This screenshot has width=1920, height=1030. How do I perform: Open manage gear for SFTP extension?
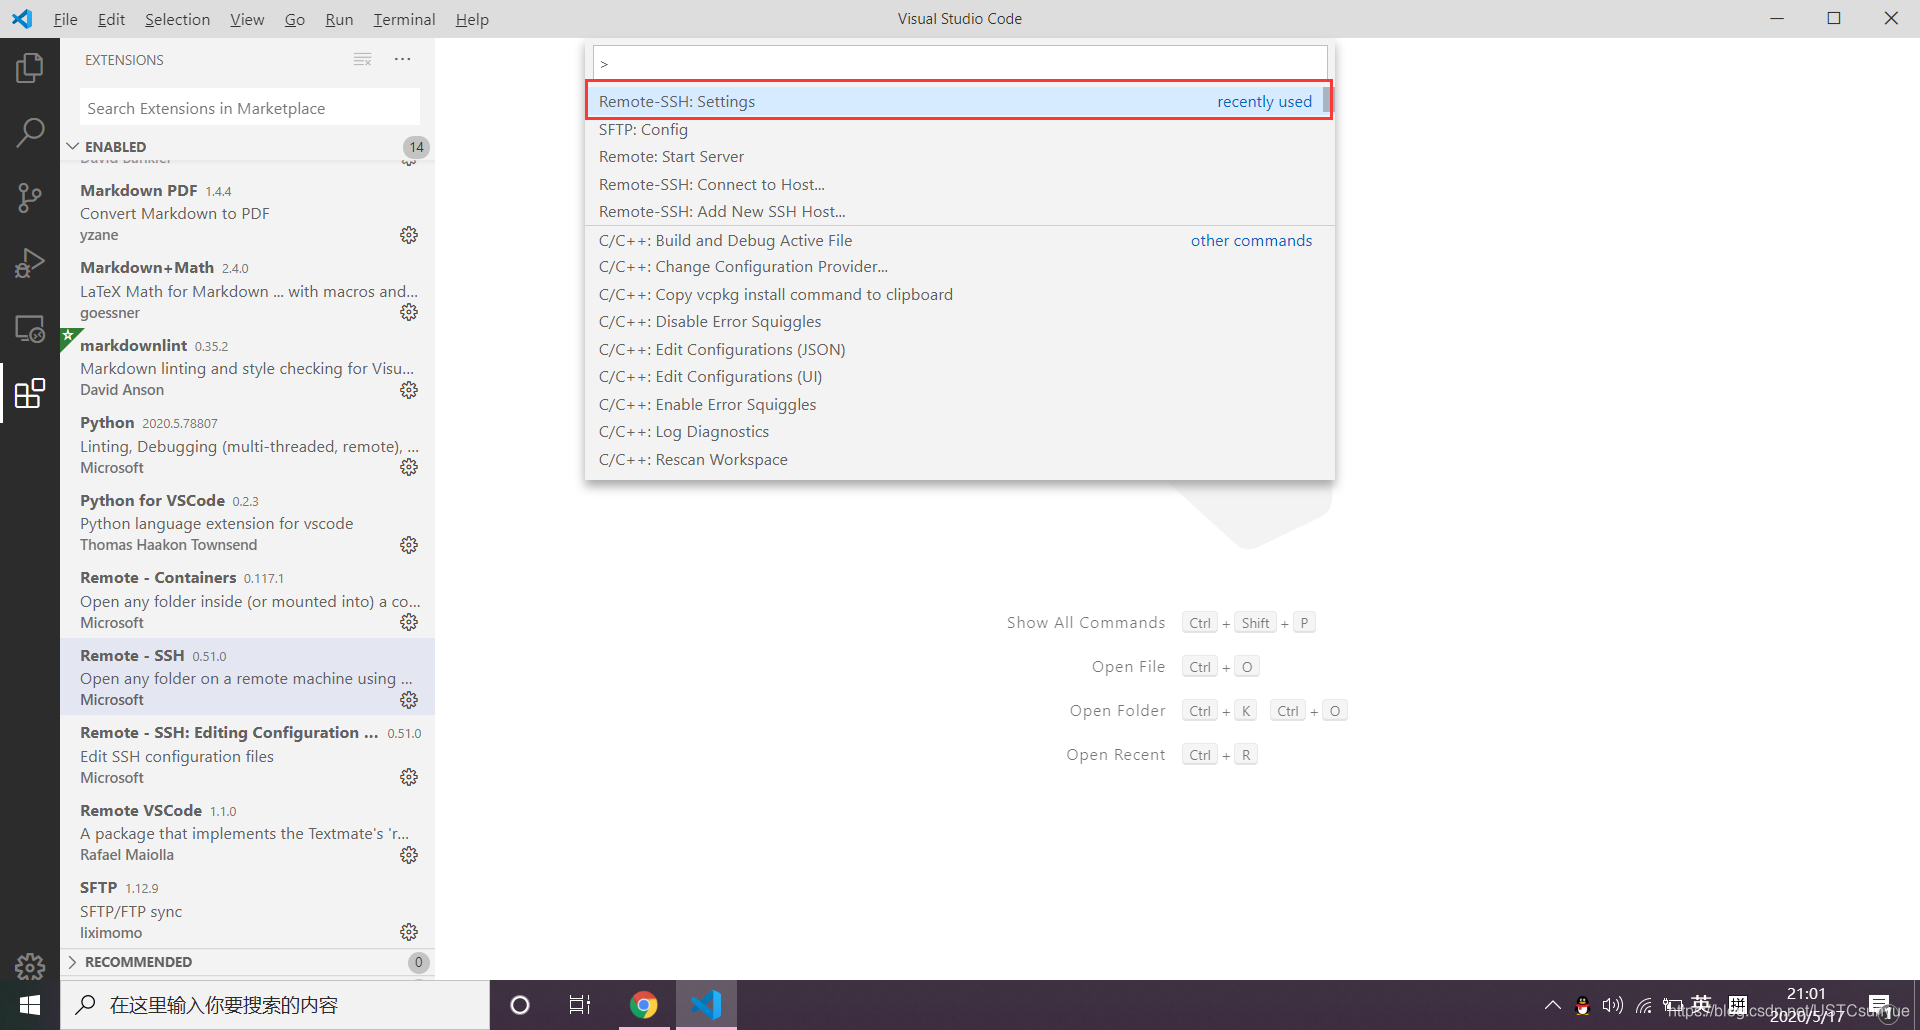point(409,932)
